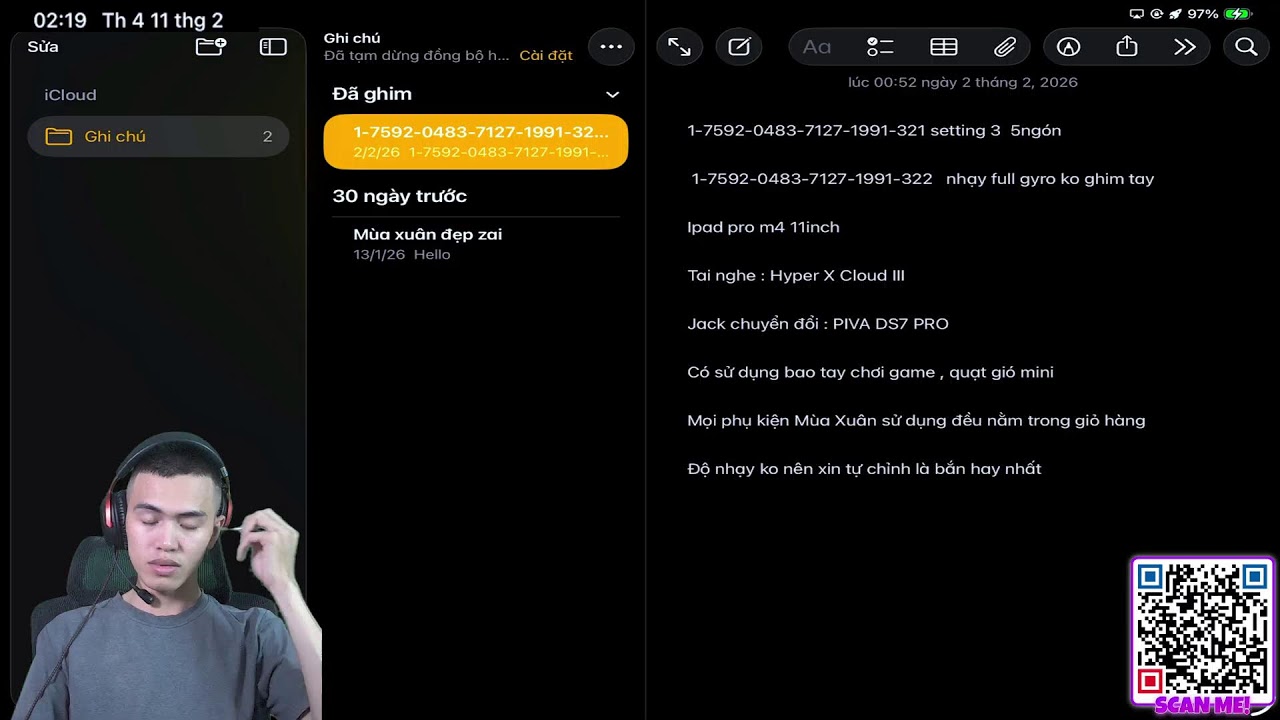Open the markup pen tool
The width and height of the screenshot is (1280, 720).
pos(1069,47)
